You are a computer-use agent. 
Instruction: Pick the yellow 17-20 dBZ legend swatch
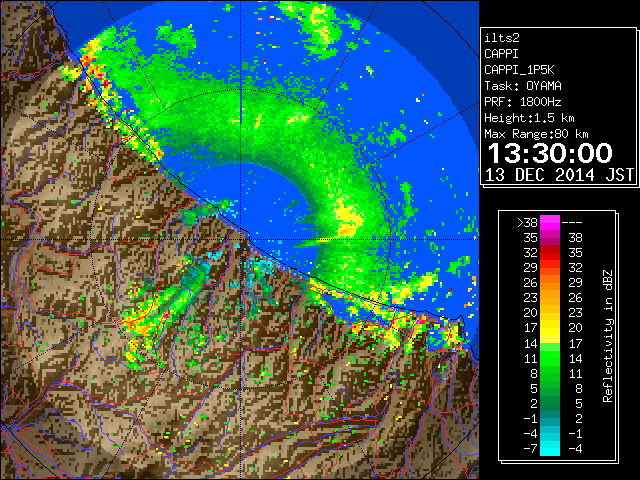(x=550, y=328)
